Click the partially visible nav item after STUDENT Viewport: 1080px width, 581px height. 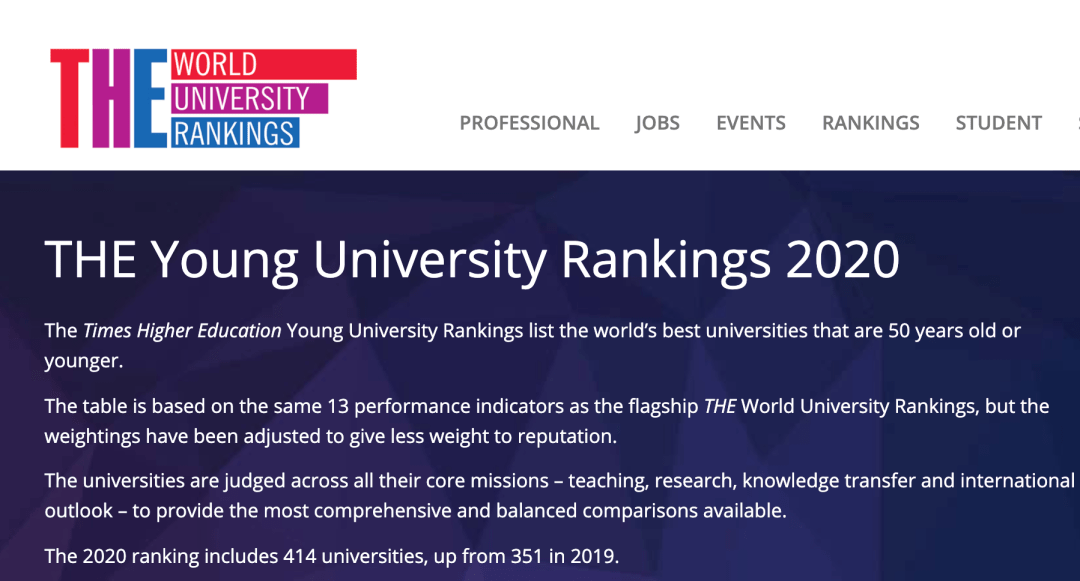pyautogui.click(x=1076, y=122)
